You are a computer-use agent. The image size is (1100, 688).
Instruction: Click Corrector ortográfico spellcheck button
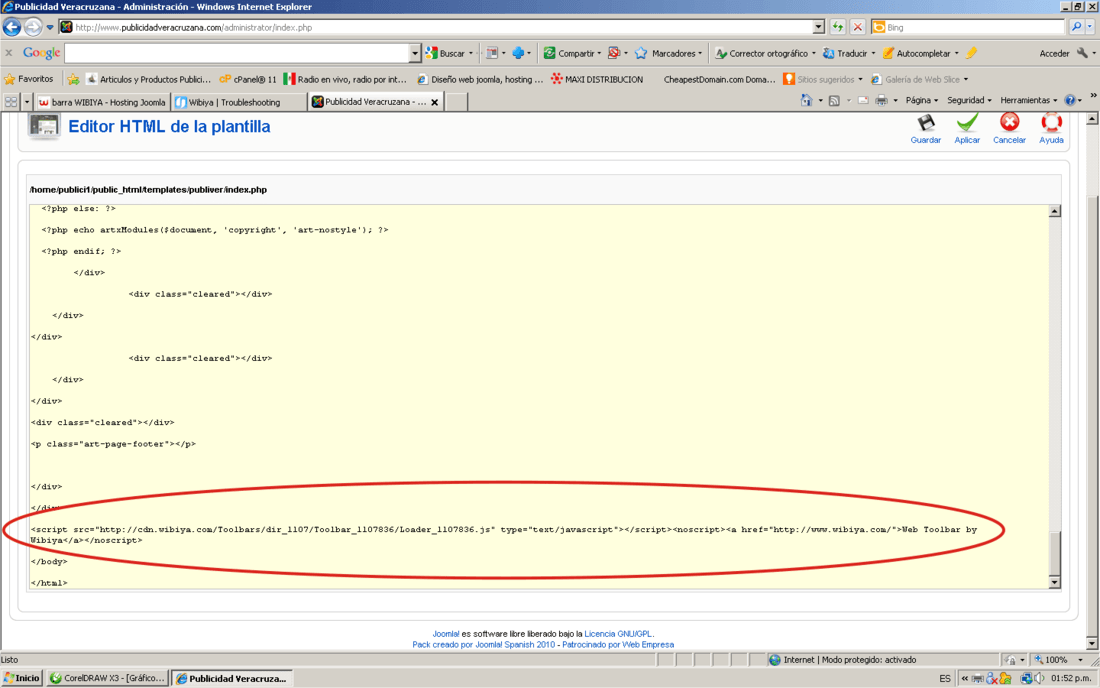762,53
